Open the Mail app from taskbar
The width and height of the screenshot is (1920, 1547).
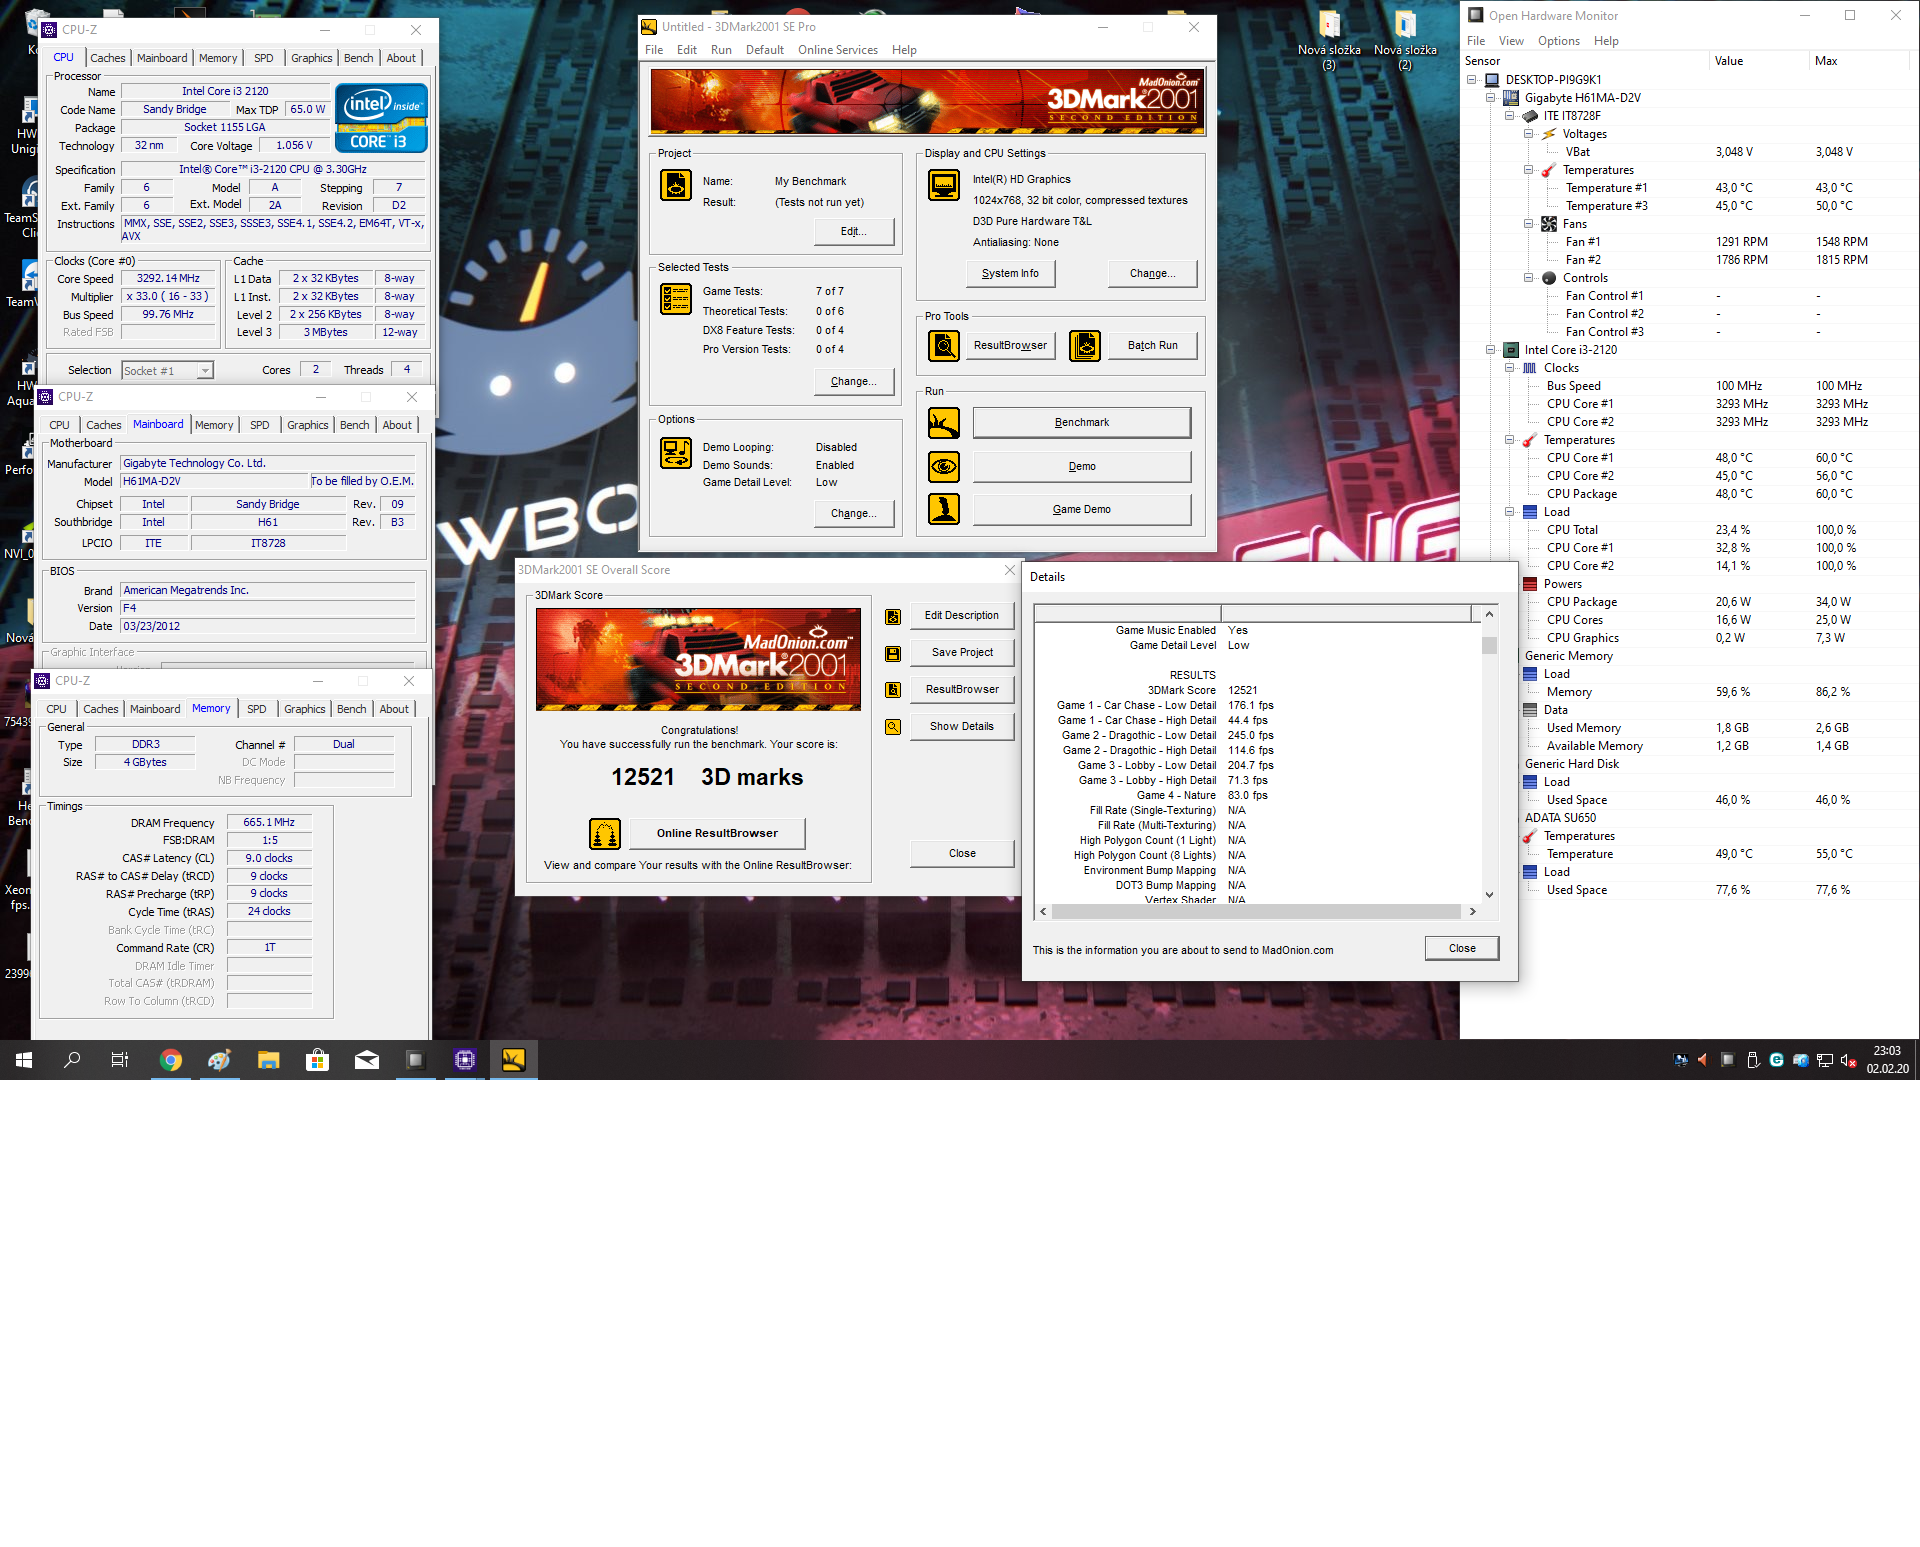coord(367,1060)
